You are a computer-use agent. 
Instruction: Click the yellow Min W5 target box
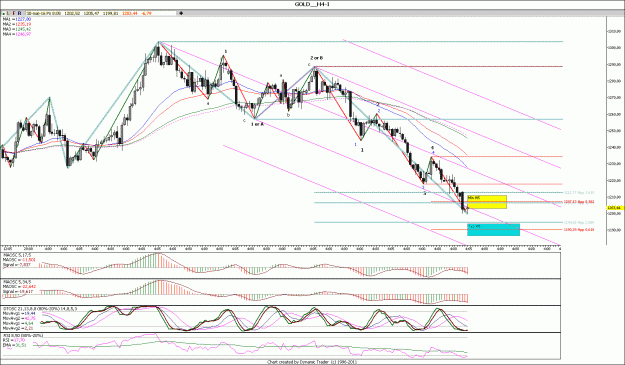[x=487, y=202]
